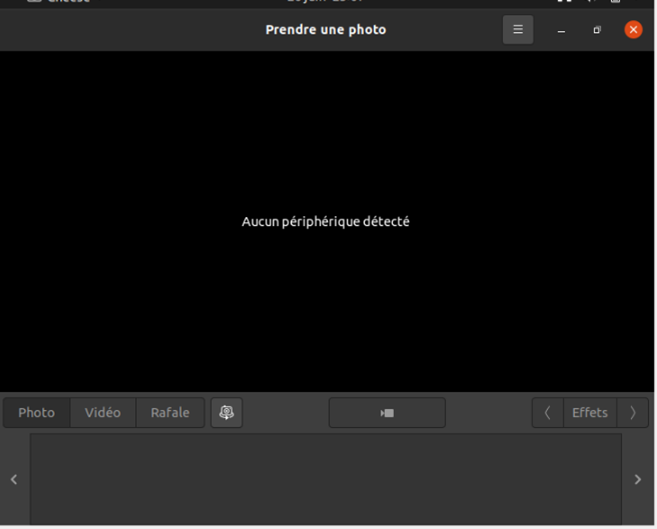This screenshot has height=529, width=657.
Task: Minimize the Cheese window
Action: (x=561, y=30)
